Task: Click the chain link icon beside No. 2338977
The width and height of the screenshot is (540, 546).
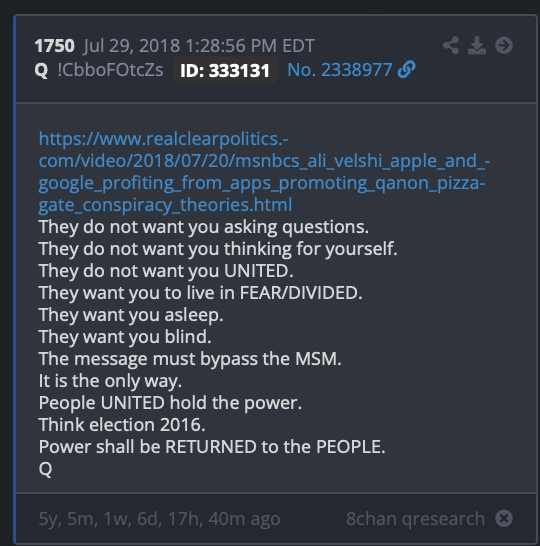Action: pos(406,69)
